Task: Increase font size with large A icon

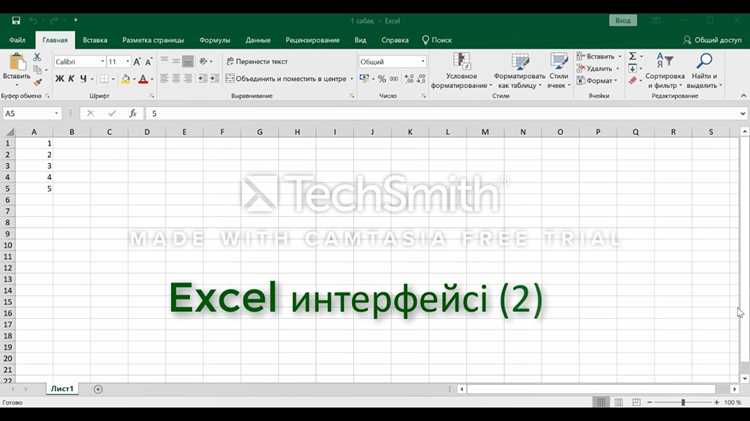Action: pos(137,62)
